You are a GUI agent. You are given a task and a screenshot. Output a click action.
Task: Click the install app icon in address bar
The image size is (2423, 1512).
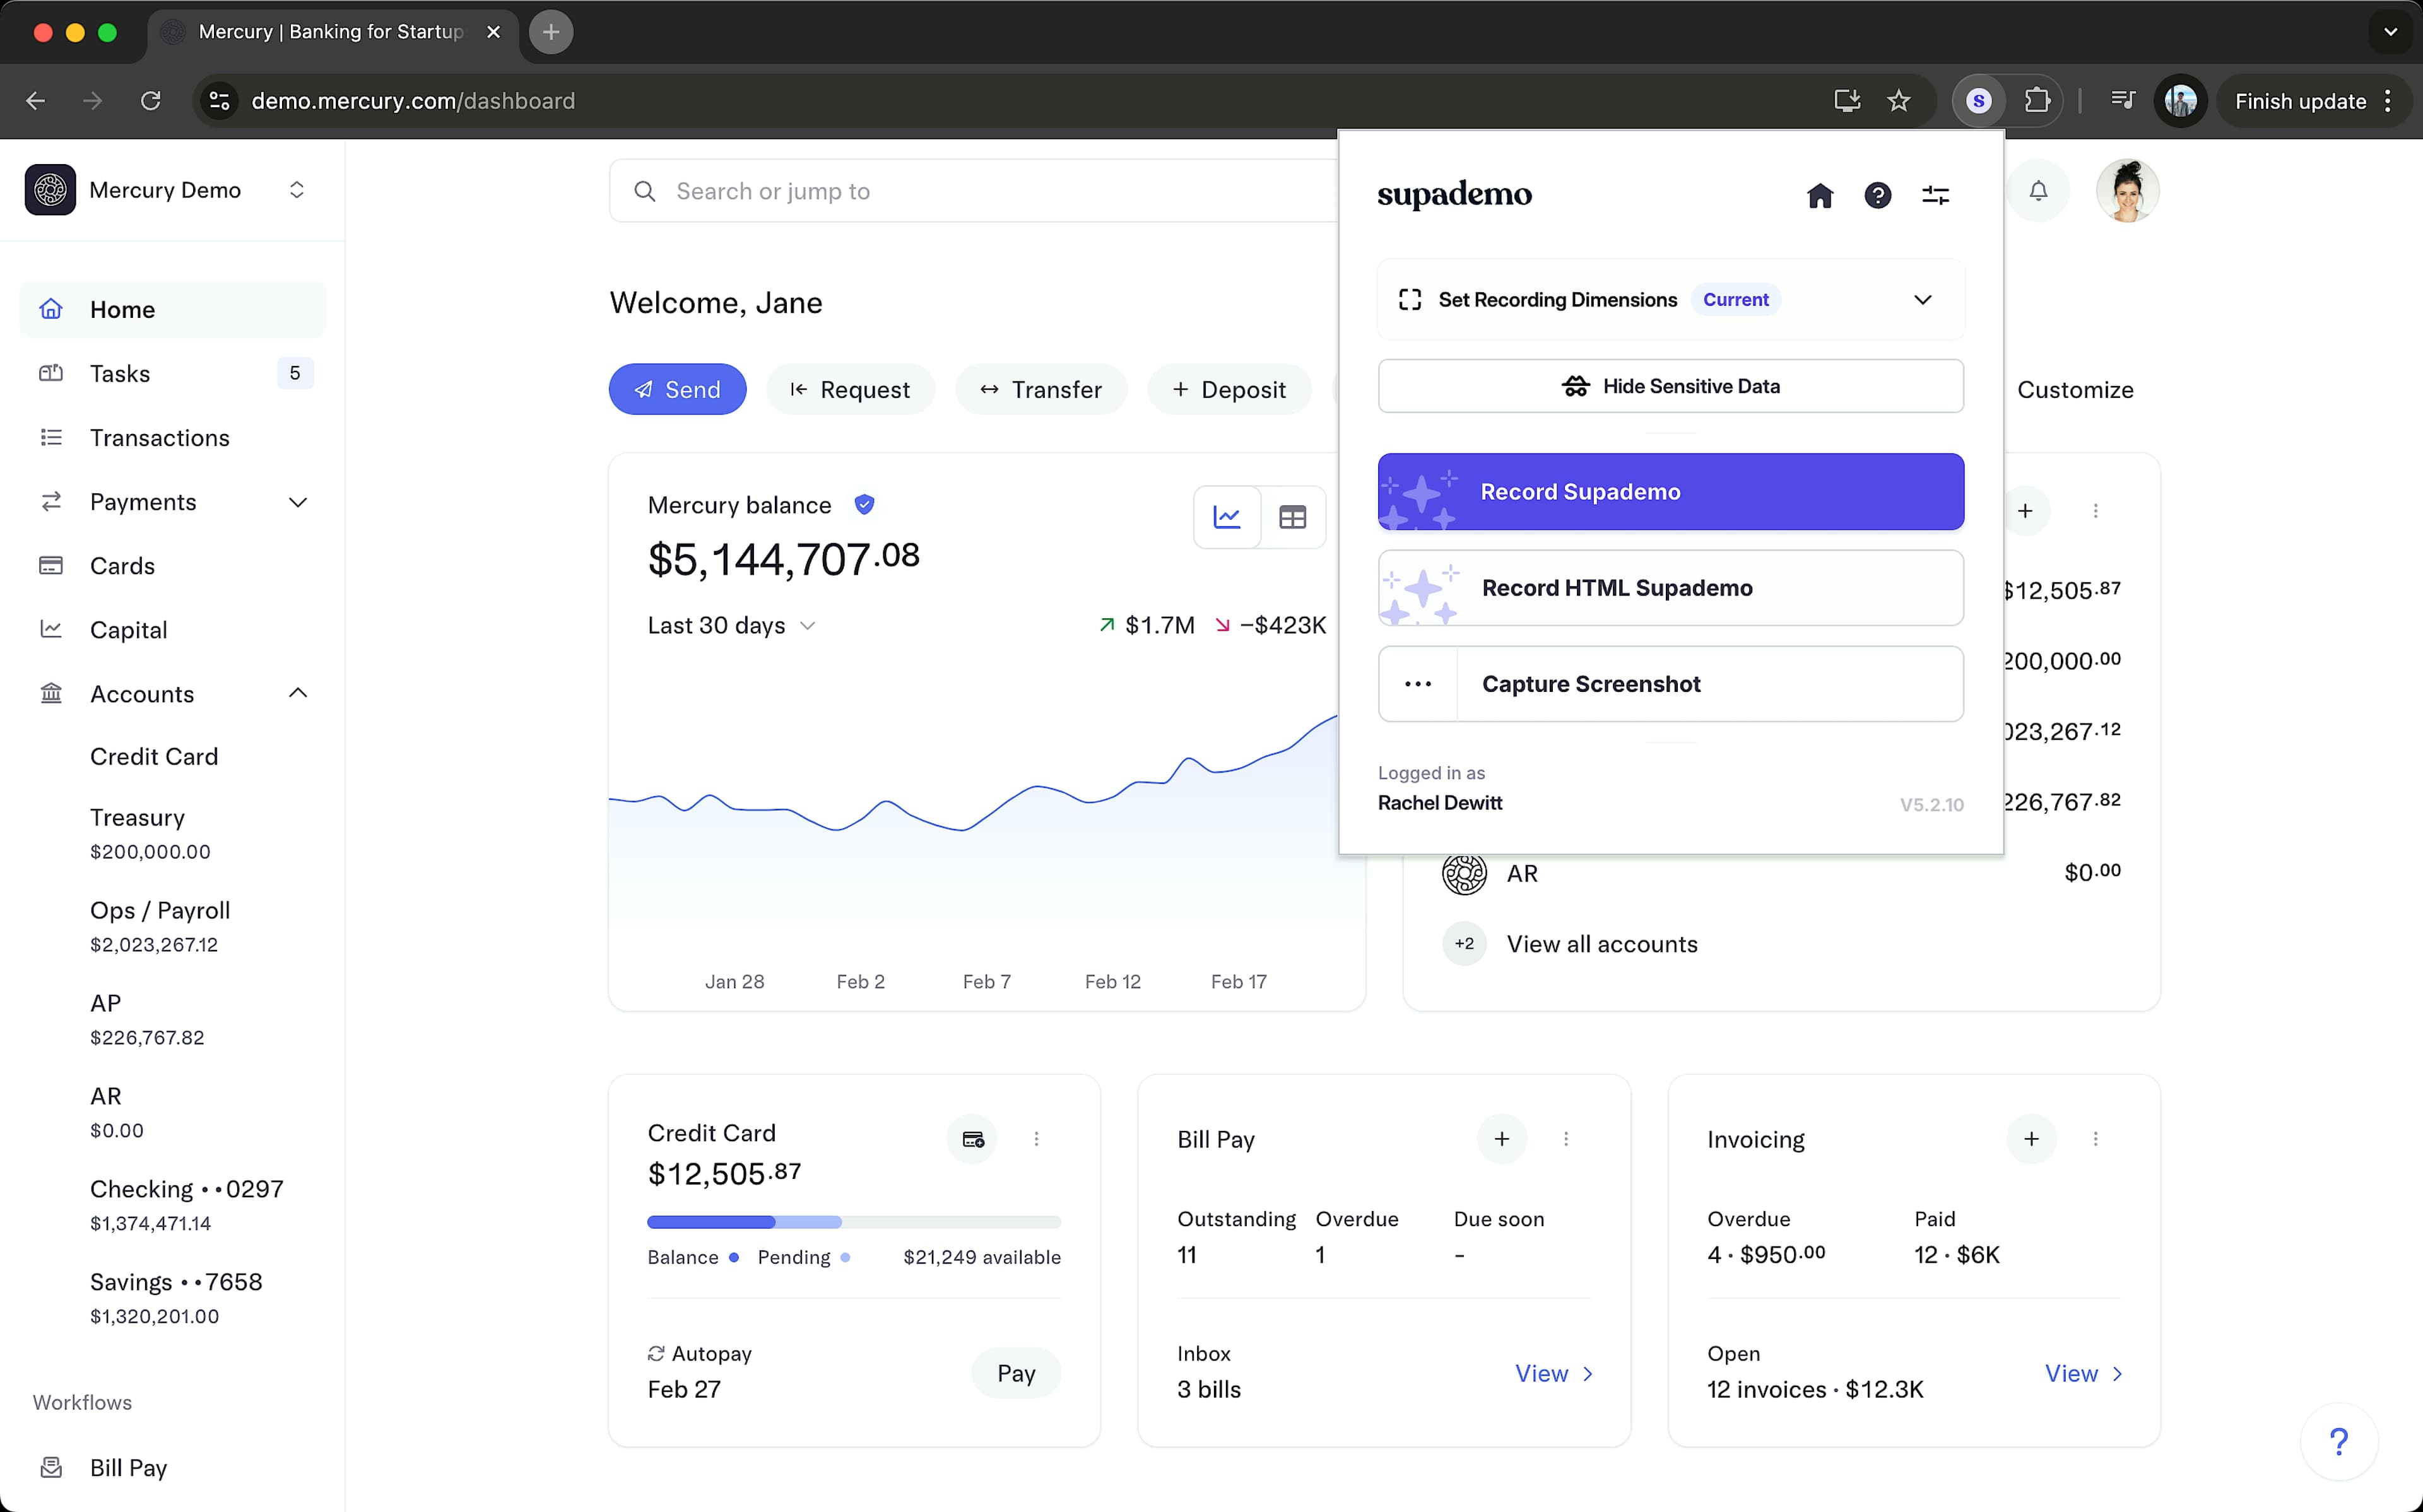(1847, 101)
